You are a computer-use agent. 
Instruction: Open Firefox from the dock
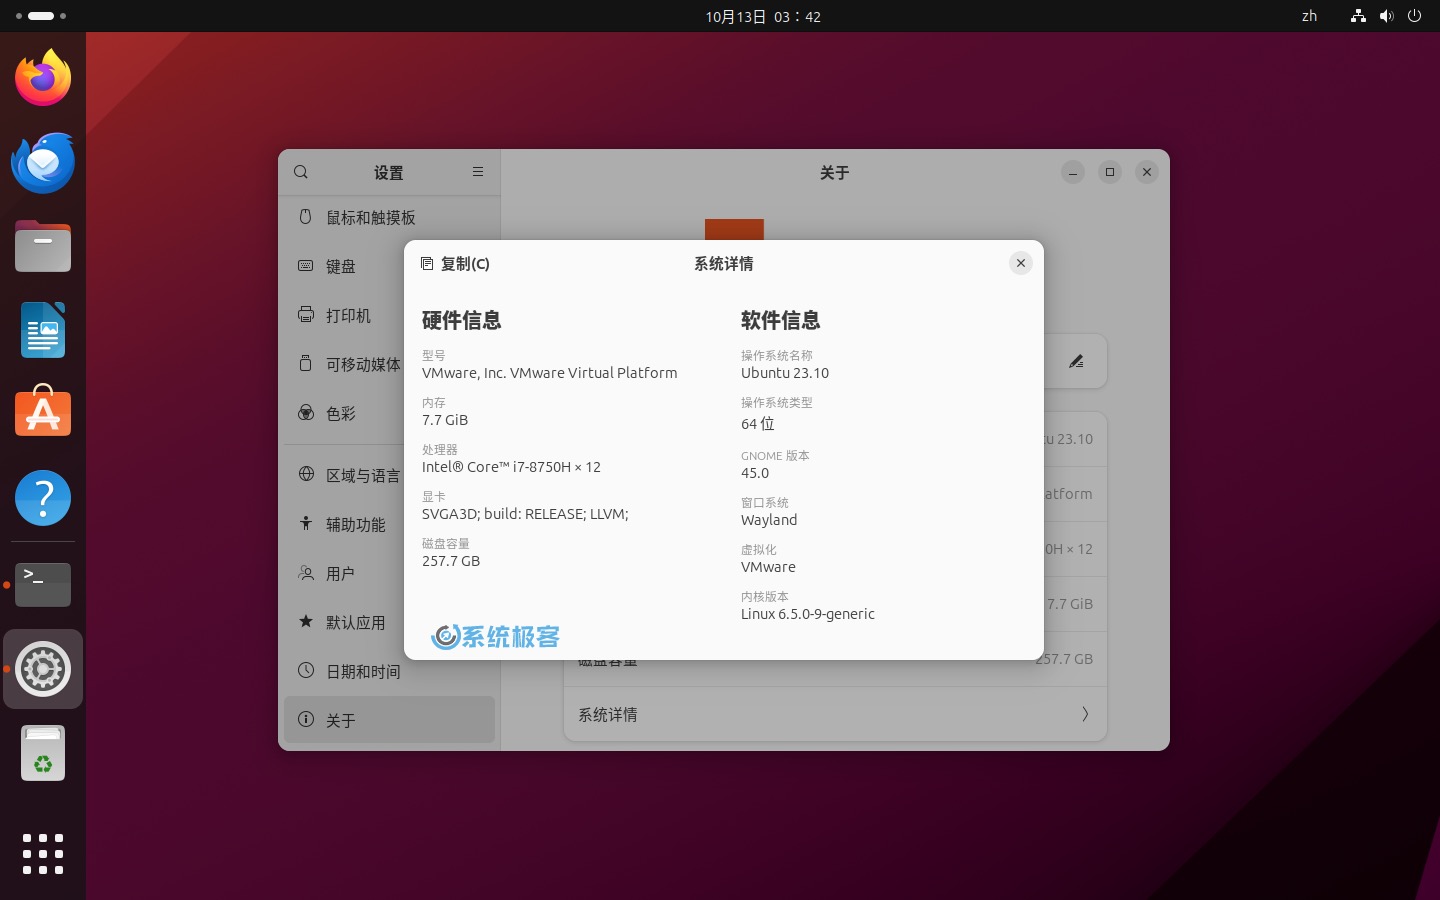click(x=43, y=78)
